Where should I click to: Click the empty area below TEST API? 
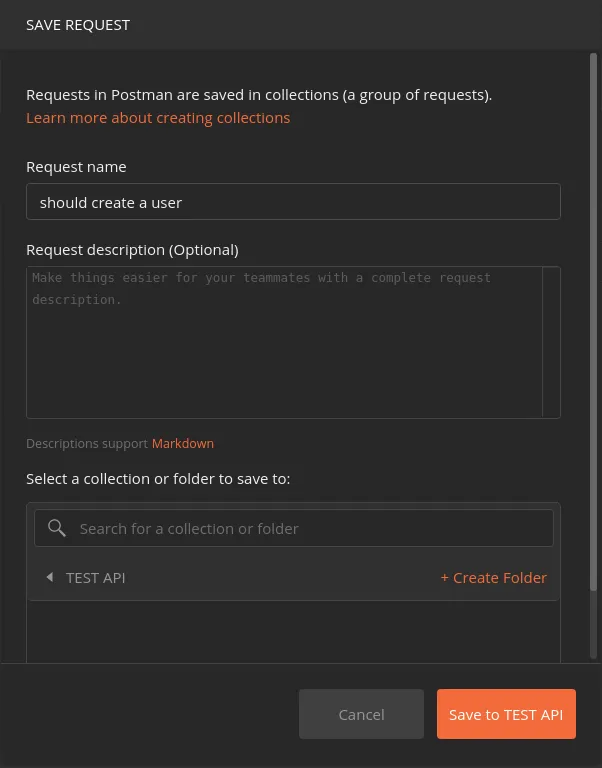293,630
